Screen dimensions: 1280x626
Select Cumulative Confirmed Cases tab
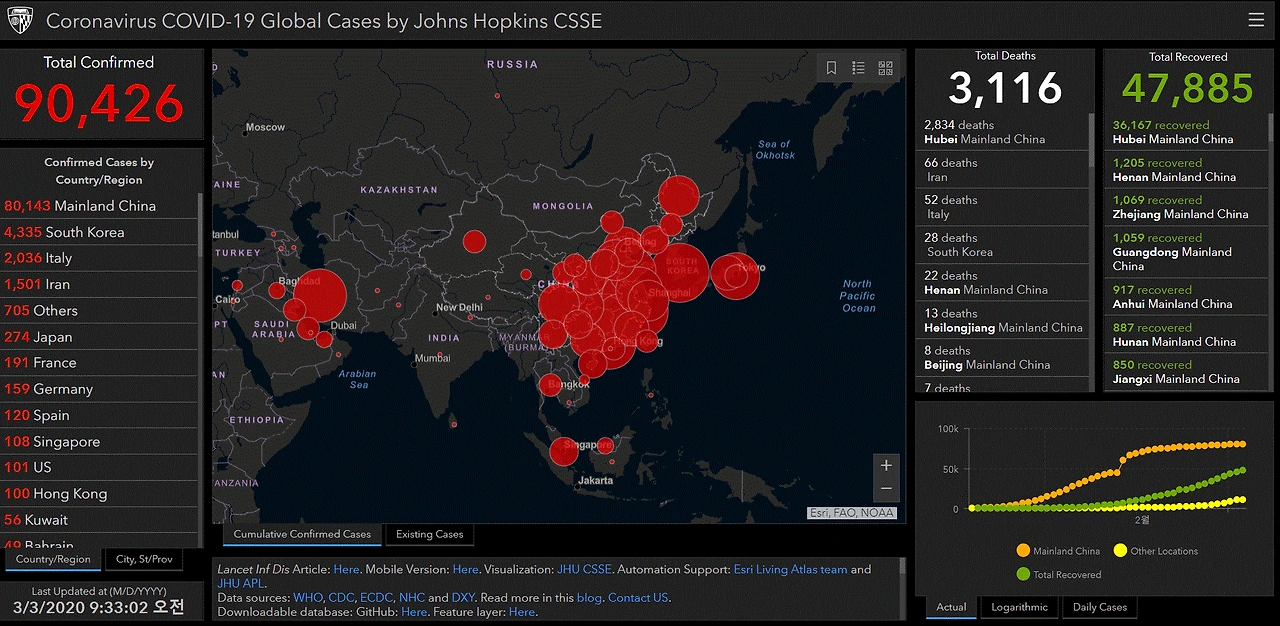pos(302,535)
